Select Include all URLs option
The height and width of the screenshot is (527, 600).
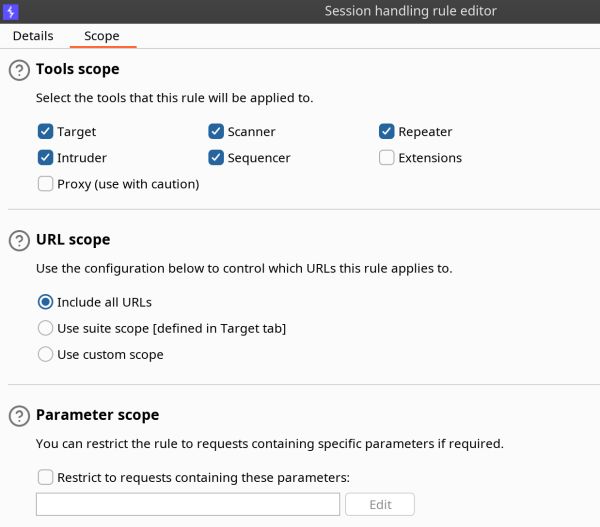(45, 302)
